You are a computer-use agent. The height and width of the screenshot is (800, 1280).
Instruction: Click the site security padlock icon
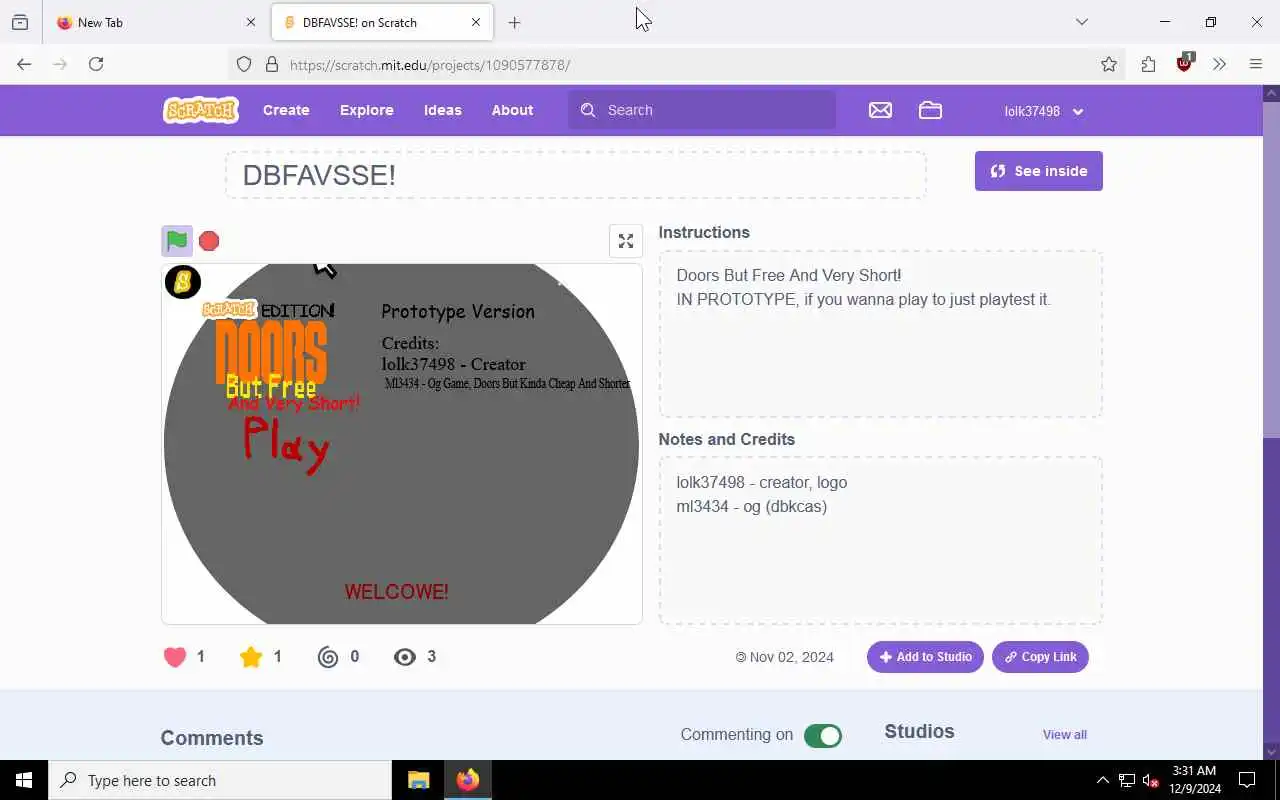(x=271, y=64)
